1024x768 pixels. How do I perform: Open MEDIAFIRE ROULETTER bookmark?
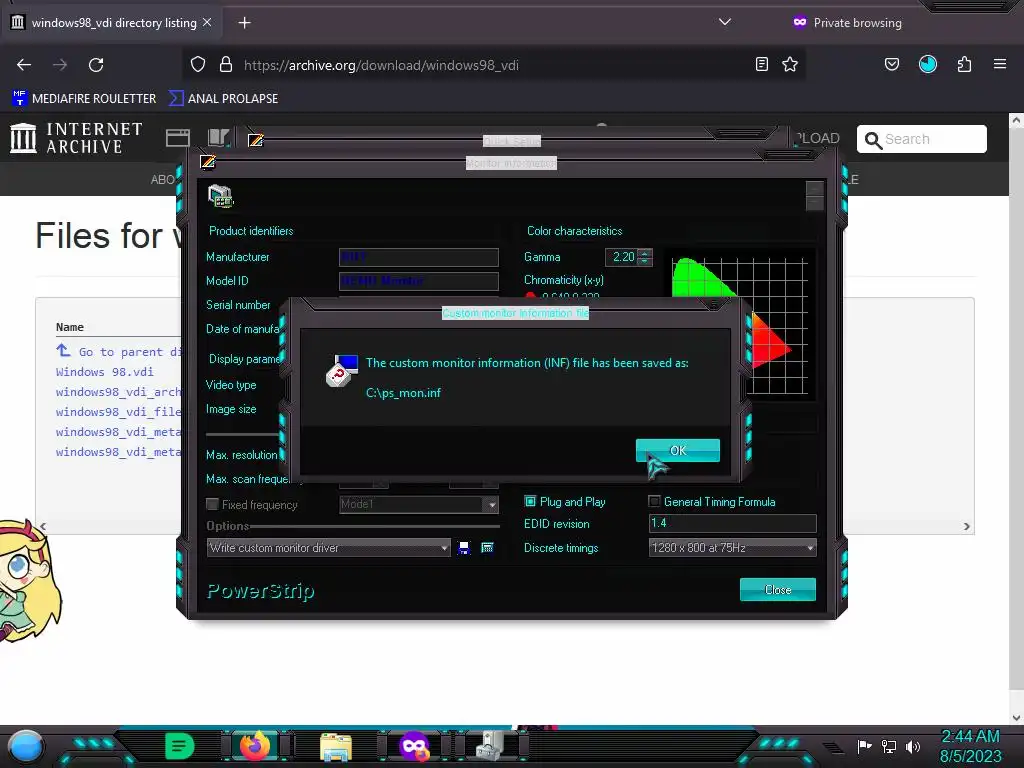click(x=84, y=99)
